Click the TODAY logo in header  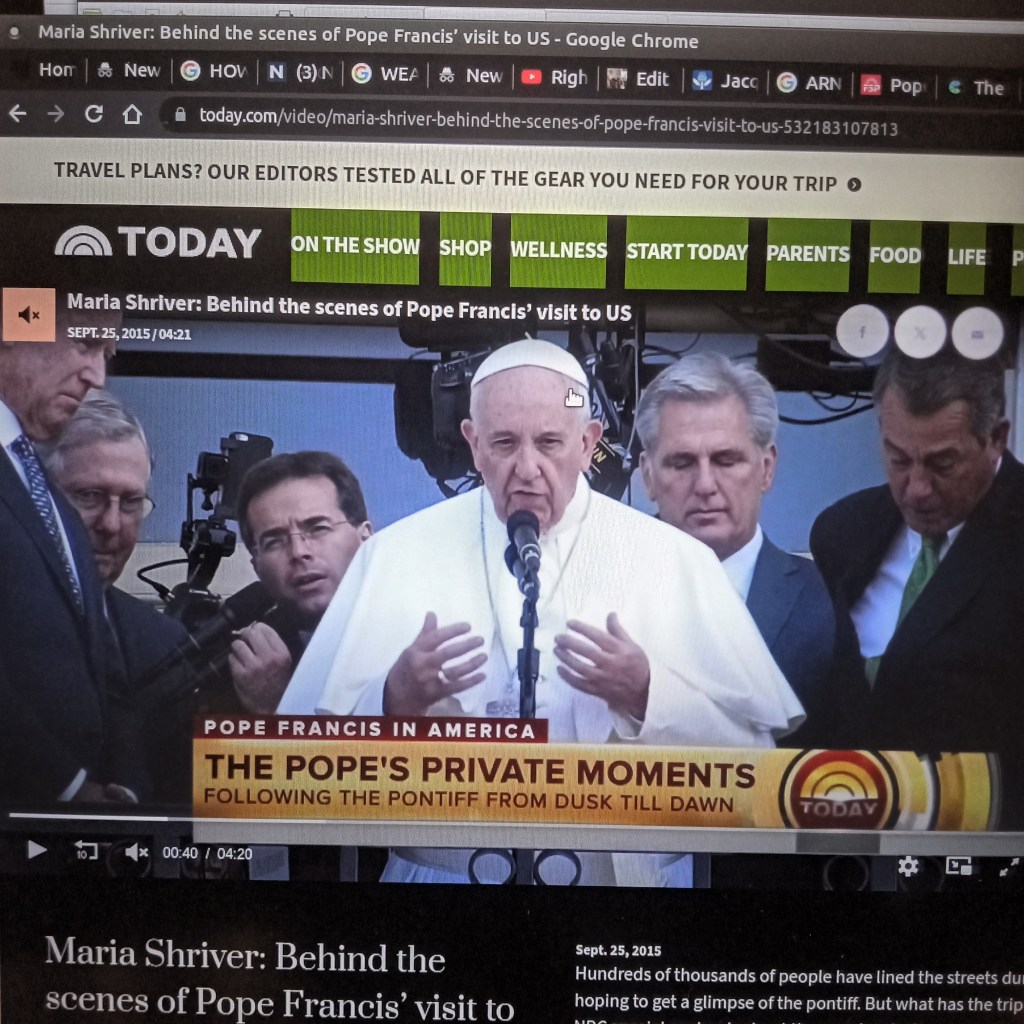158,243
